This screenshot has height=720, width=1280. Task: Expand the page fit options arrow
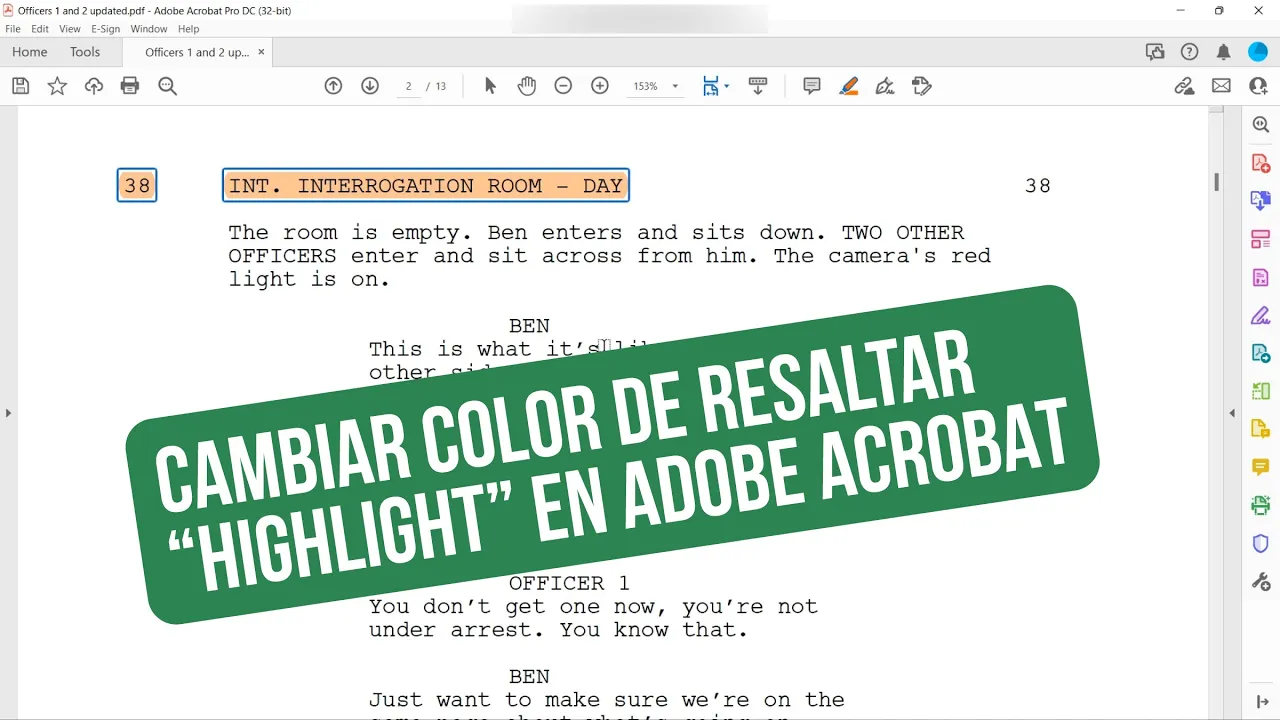tap(727, 86)
